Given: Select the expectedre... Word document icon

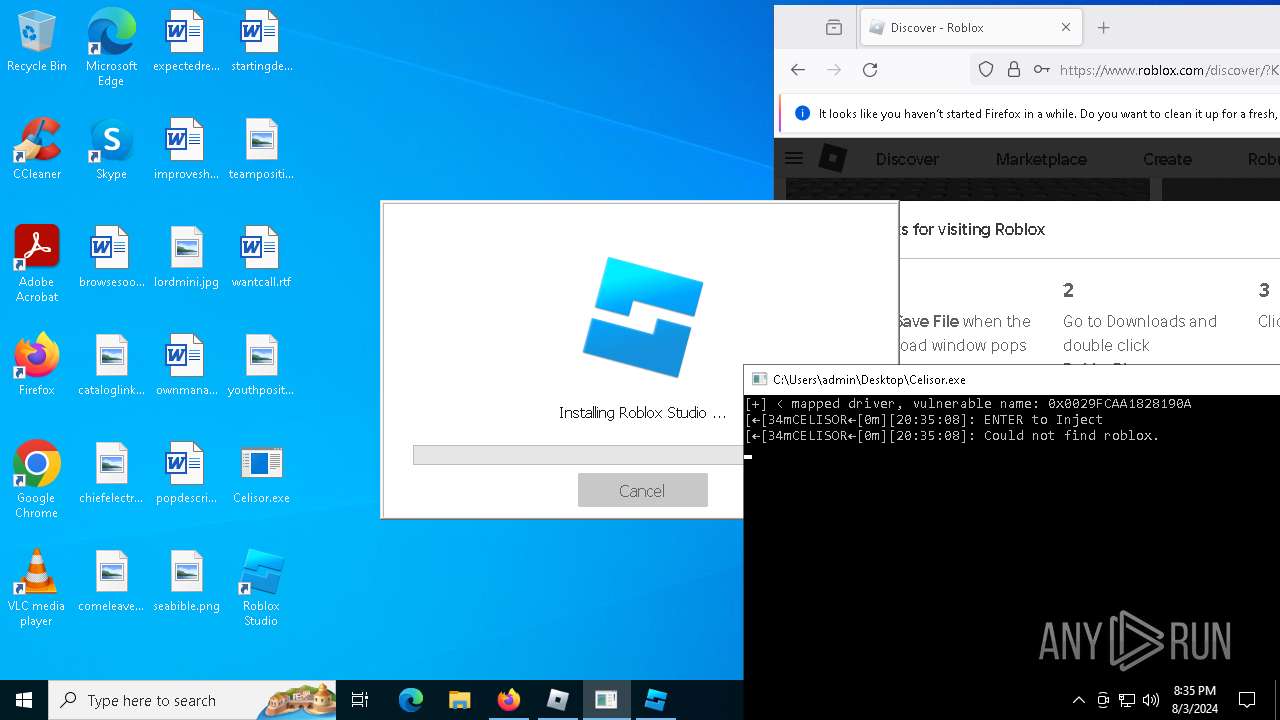Looking at the screenshot, I should pos(186,41).
